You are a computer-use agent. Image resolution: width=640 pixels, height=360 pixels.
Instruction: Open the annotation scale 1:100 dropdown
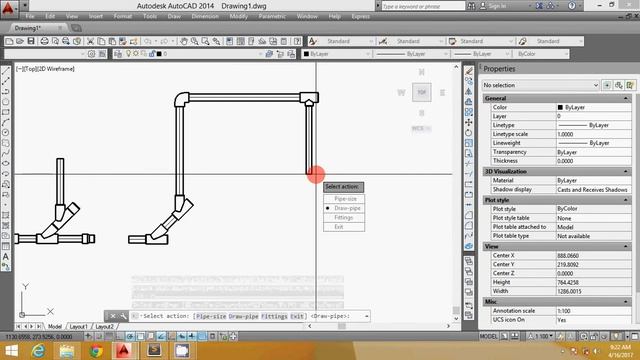(541, 336)
